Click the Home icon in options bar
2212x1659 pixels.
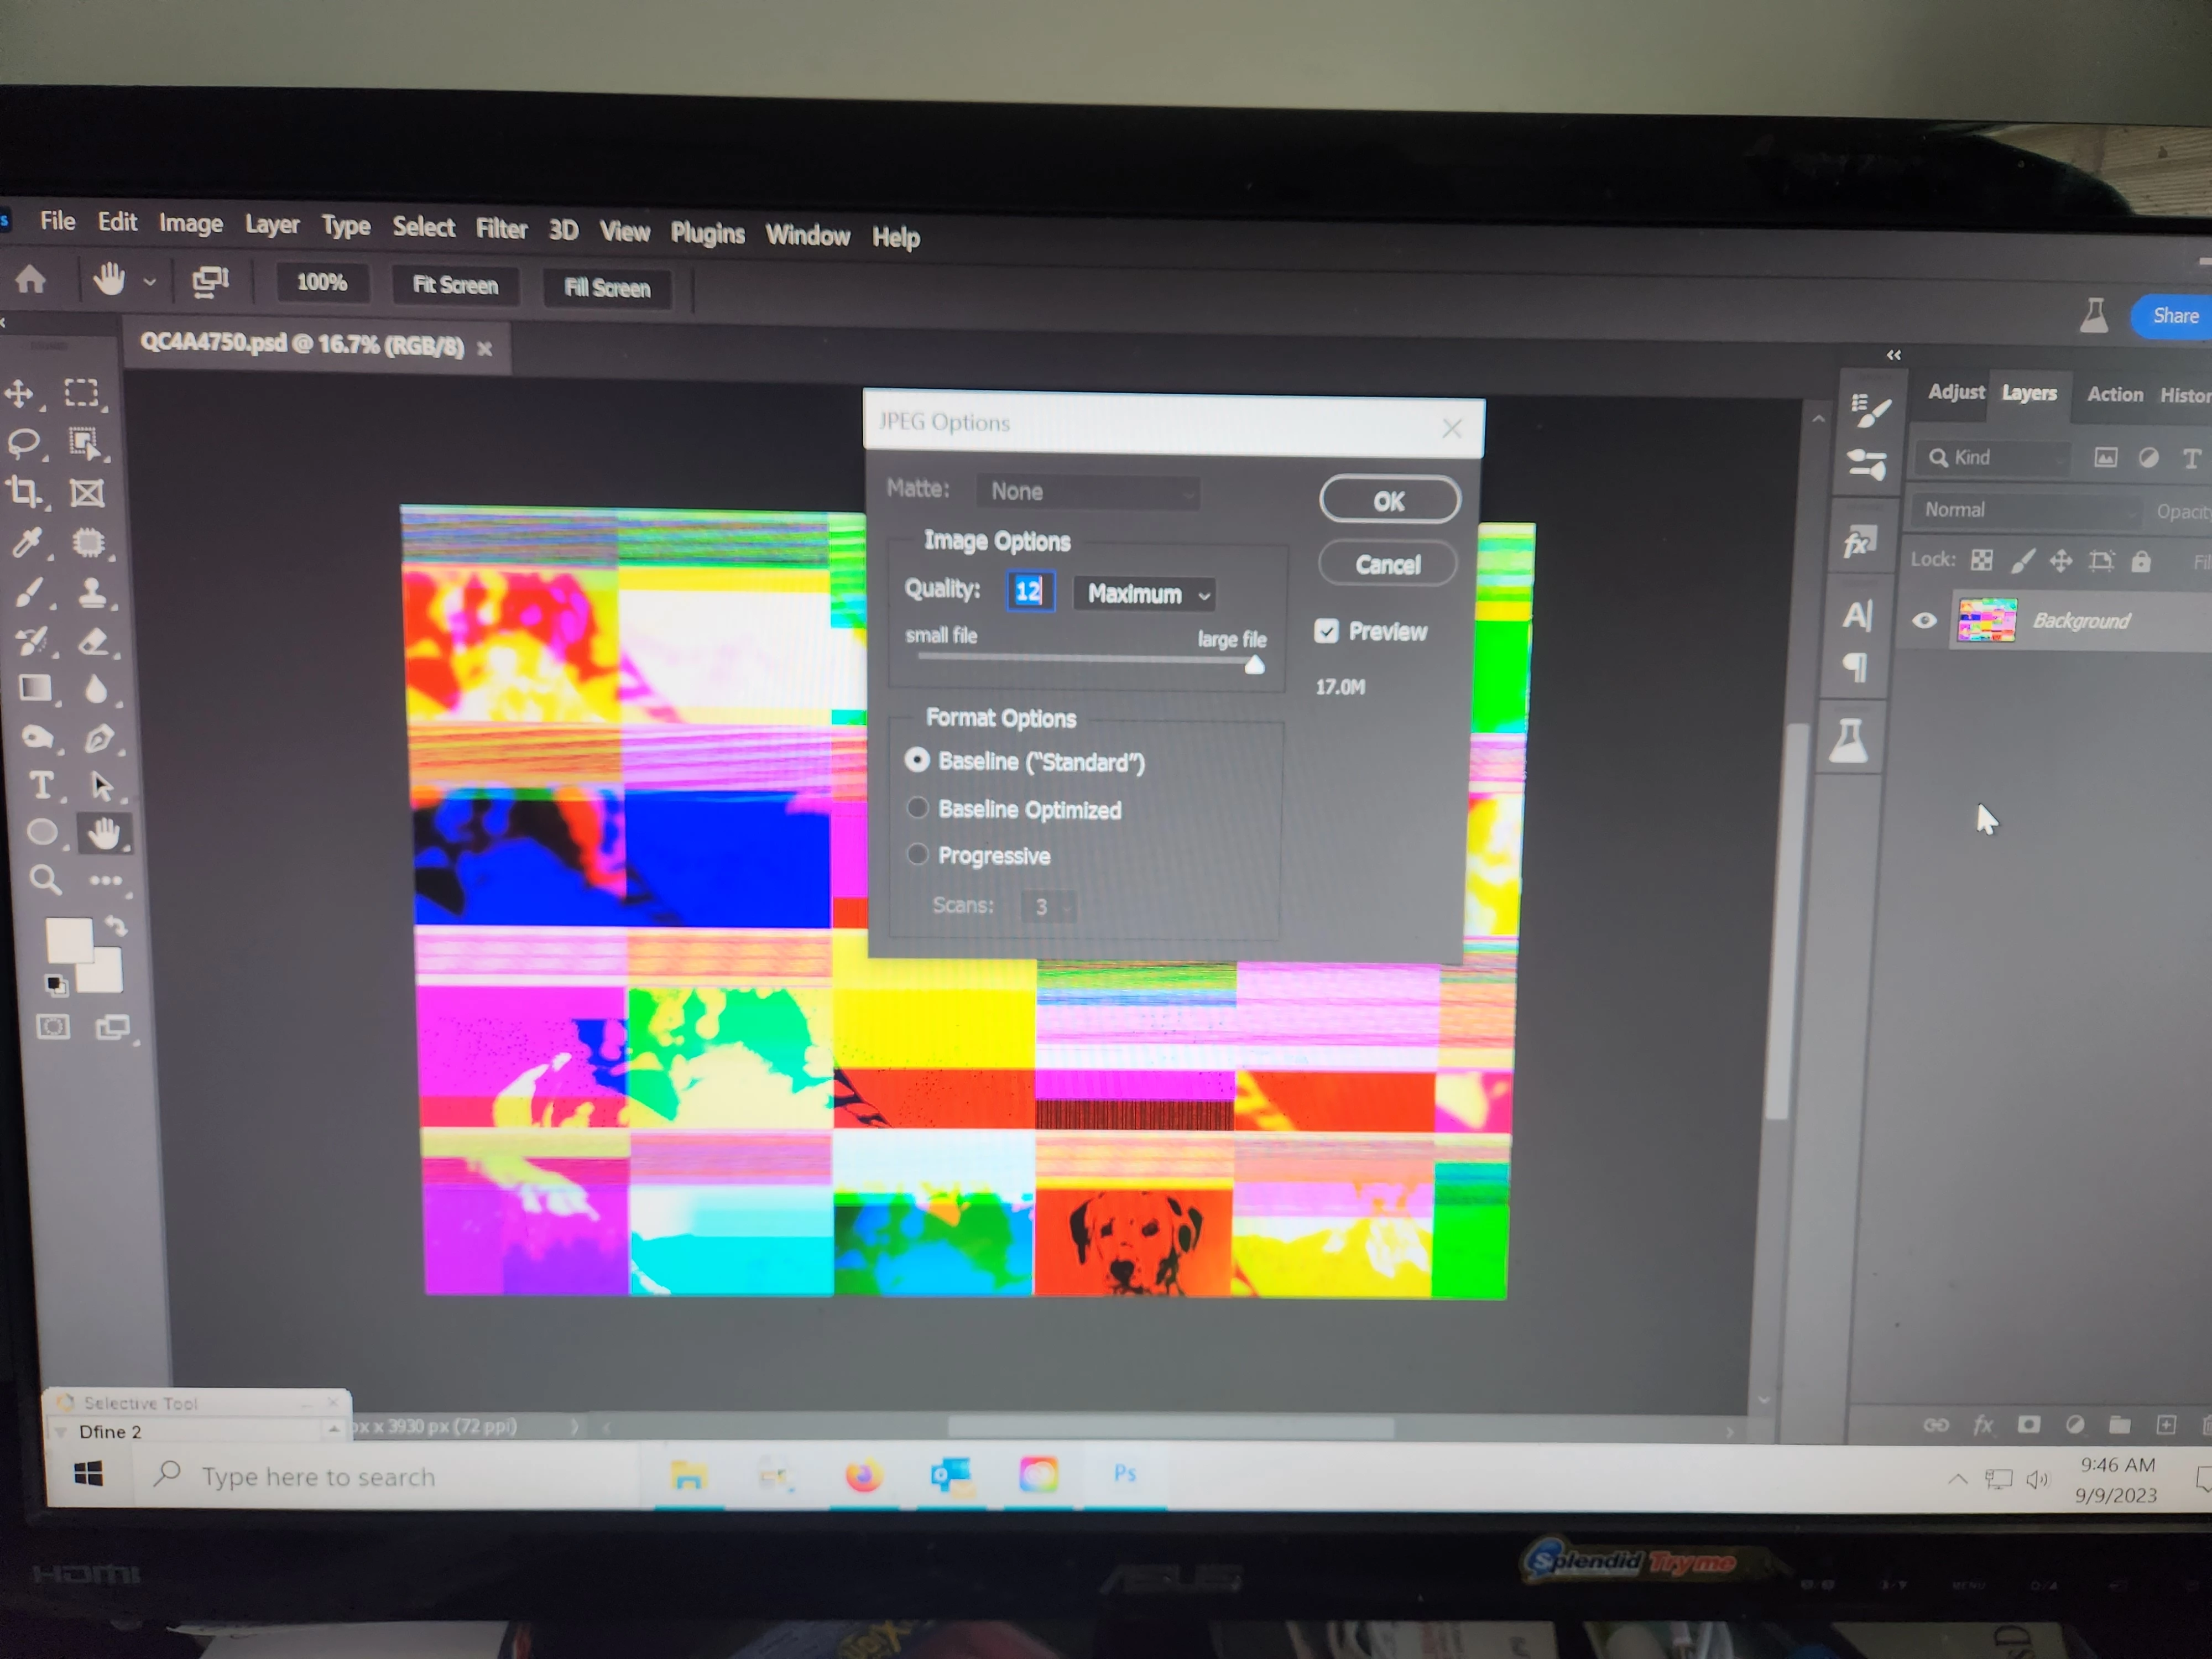point(31,279)
